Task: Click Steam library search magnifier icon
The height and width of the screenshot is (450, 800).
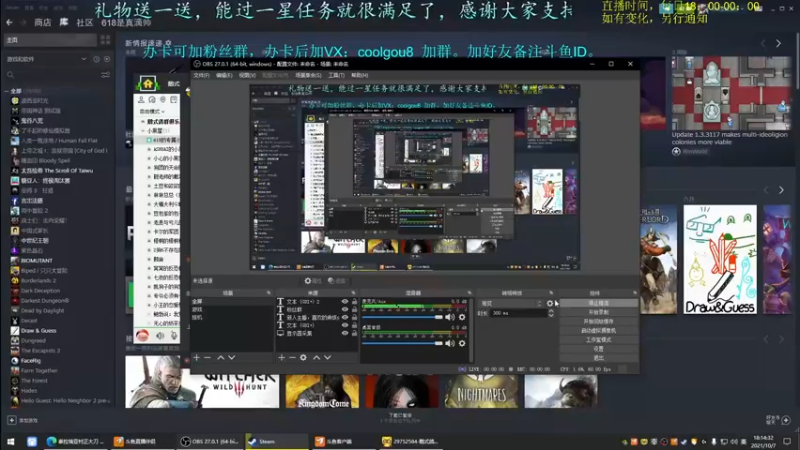Action: click(10, 75)
